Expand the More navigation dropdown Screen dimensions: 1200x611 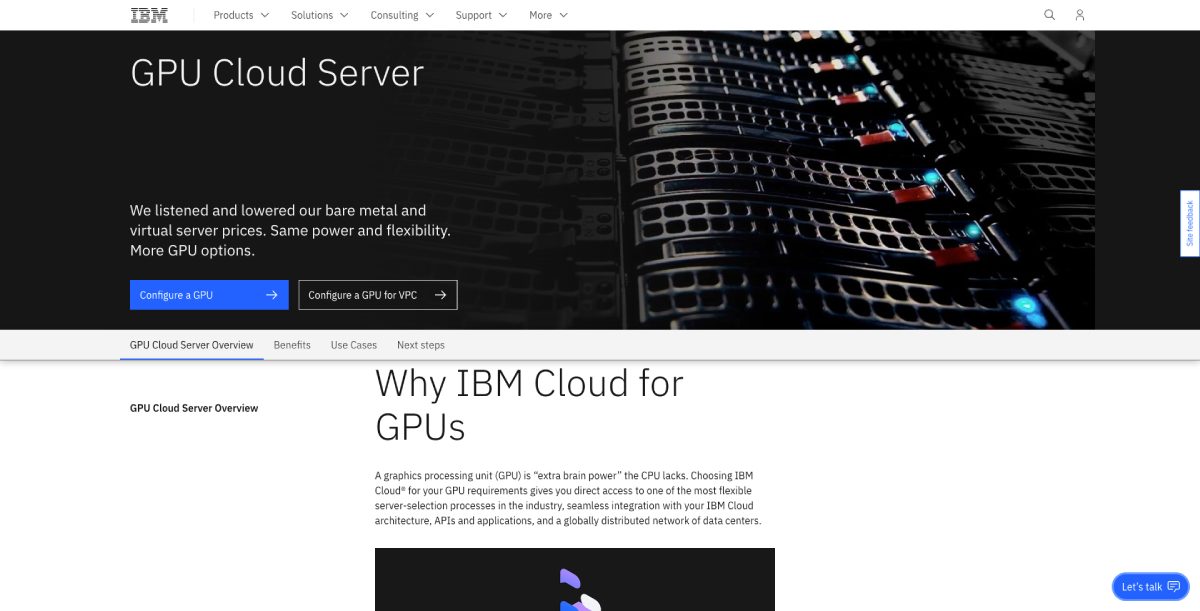click(x=547, y=15)
